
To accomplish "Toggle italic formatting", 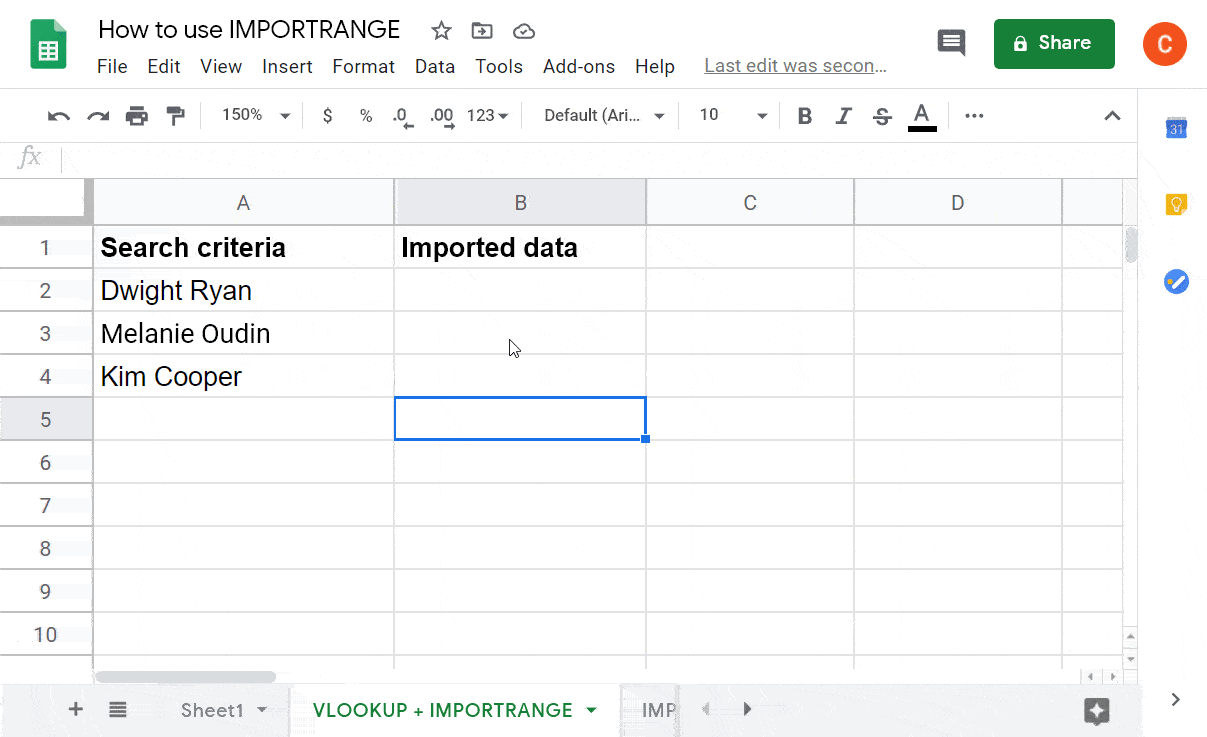I will tap(843, 116).
